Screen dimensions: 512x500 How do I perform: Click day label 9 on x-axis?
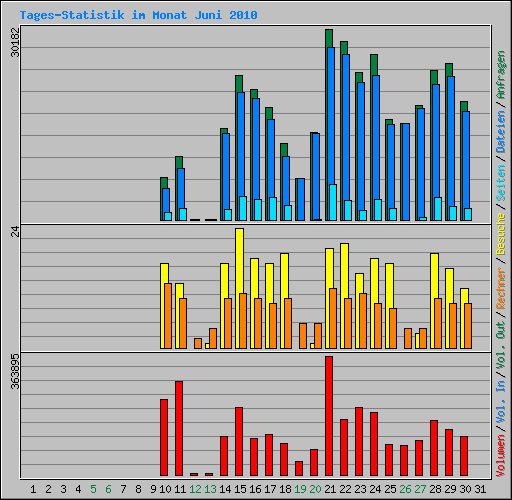153,489
